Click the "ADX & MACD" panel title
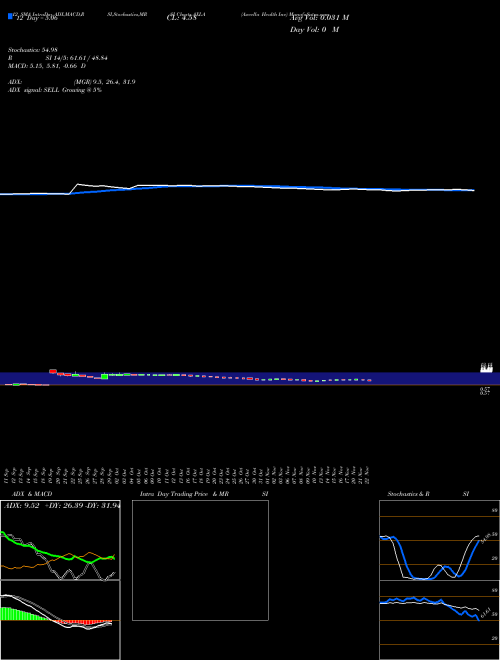The height and width of the screenshot is (660, 500). pos(32,494)
